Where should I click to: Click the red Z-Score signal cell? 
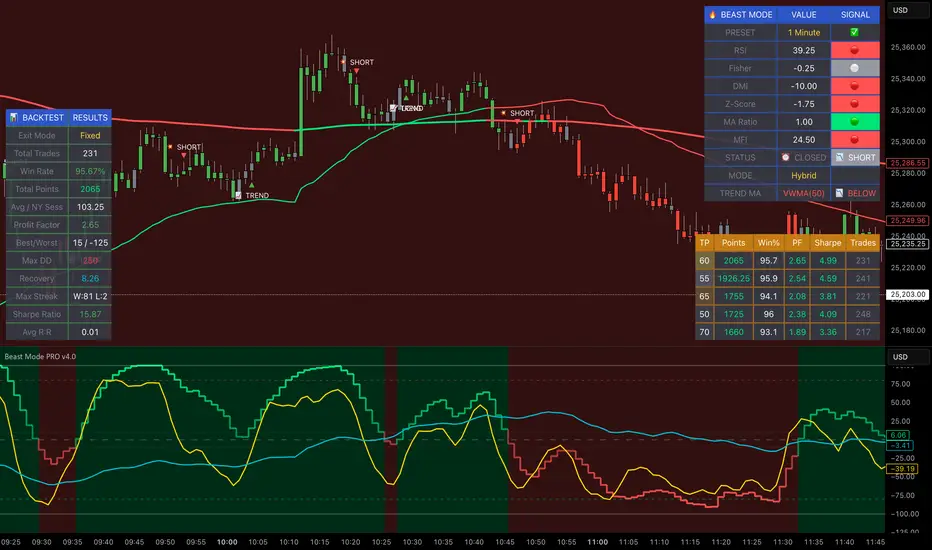pos(855,103)
